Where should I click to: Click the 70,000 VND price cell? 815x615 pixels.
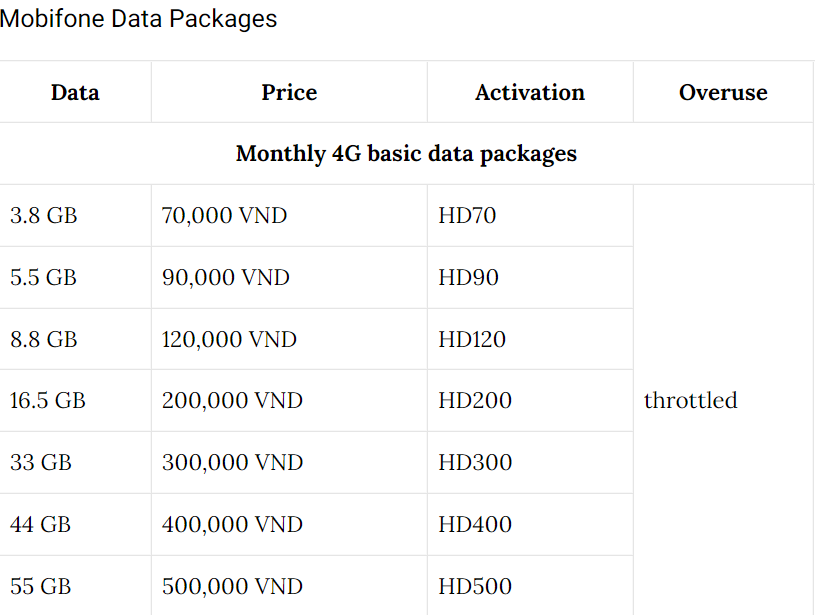click(224, 215)
